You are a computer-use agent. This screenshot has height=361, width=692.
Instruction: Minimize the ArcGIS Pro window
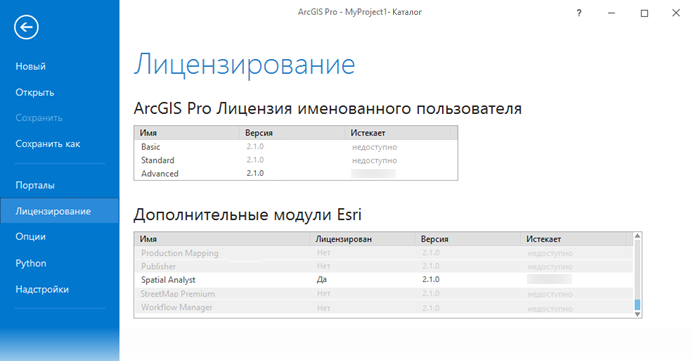[x=611, y=13]
